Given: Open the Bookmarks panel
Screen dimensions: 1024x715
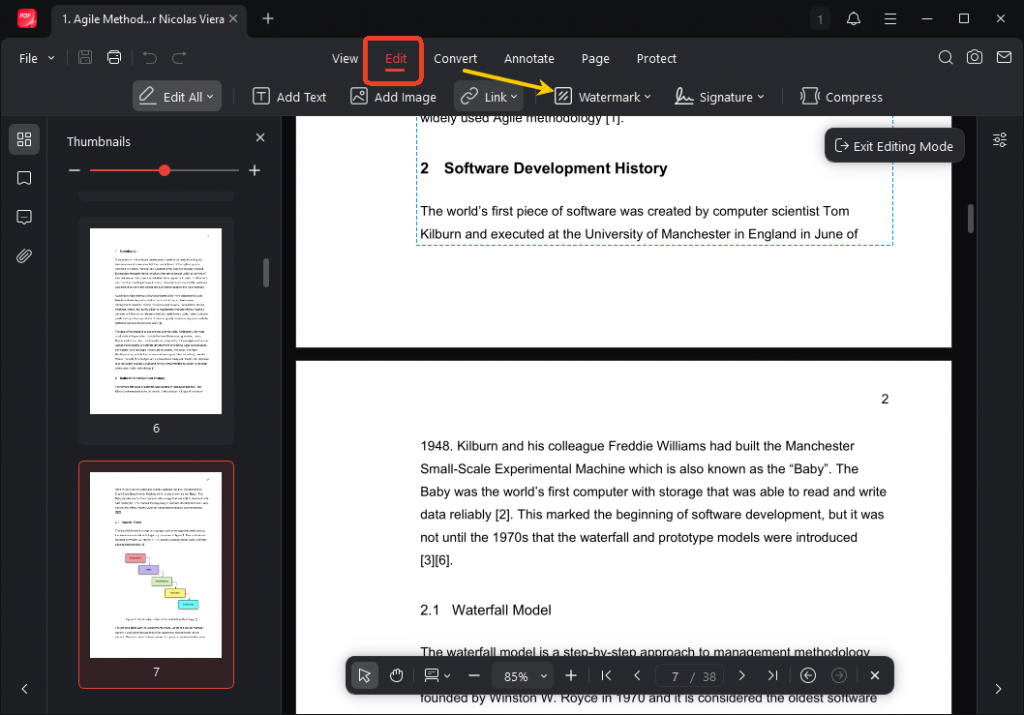Looking at the screenshot, I should click(x=23, y=178).
